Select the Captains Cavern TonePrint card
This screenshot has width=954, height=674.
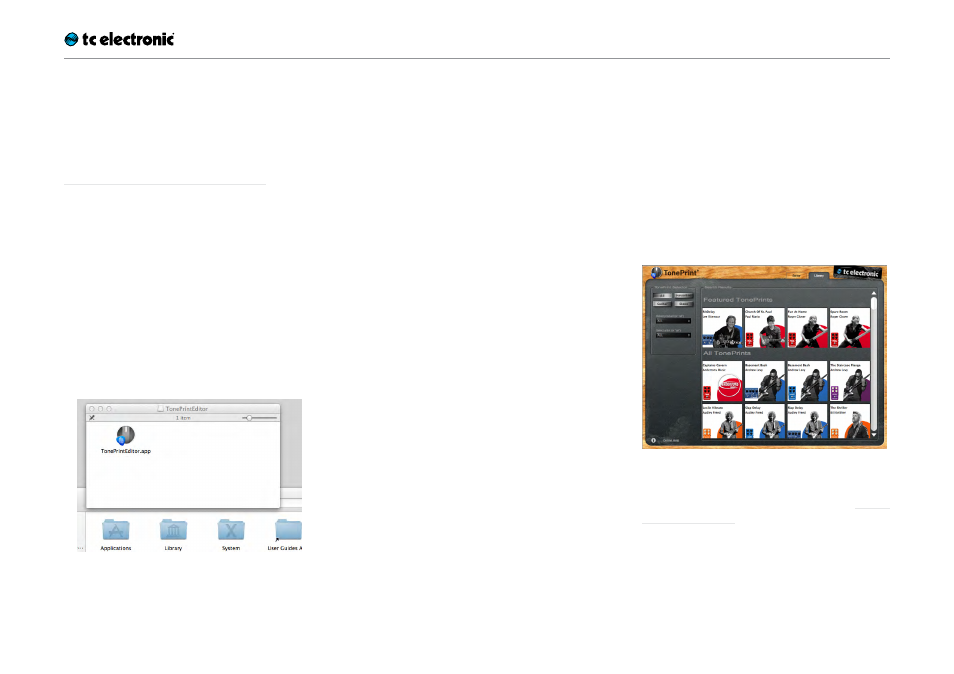pos(722,381)
